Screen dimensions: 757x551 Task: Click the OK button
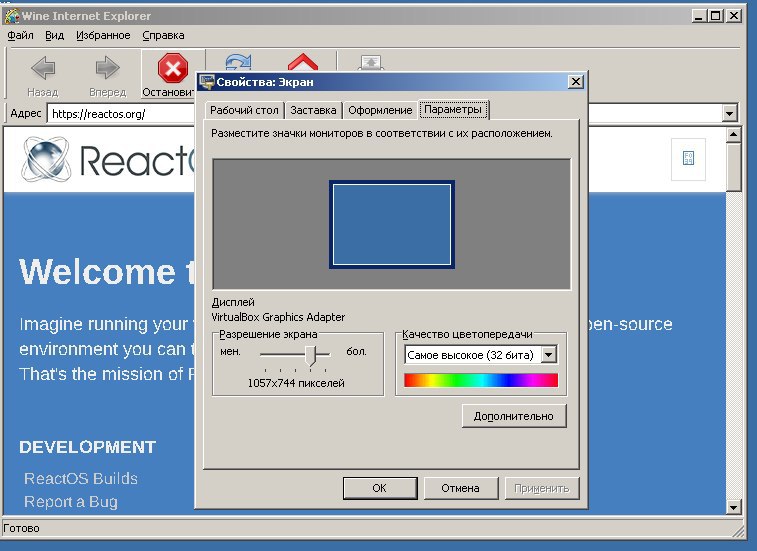(380, 488)
